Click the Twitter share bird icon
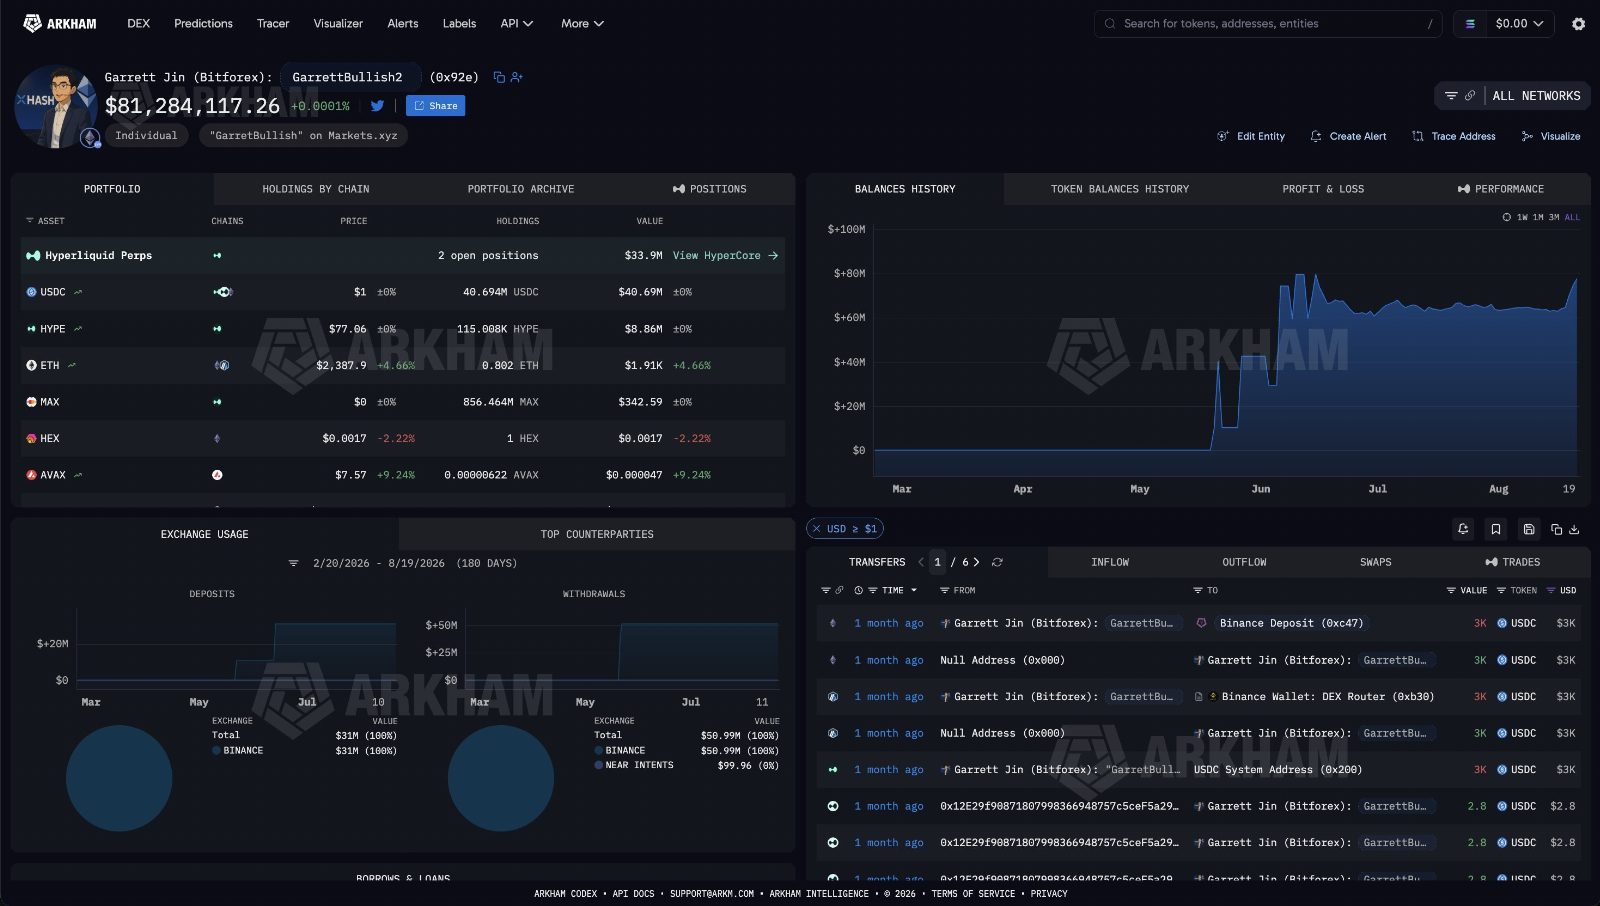The image size is (1600, 906). pos(377,106)
